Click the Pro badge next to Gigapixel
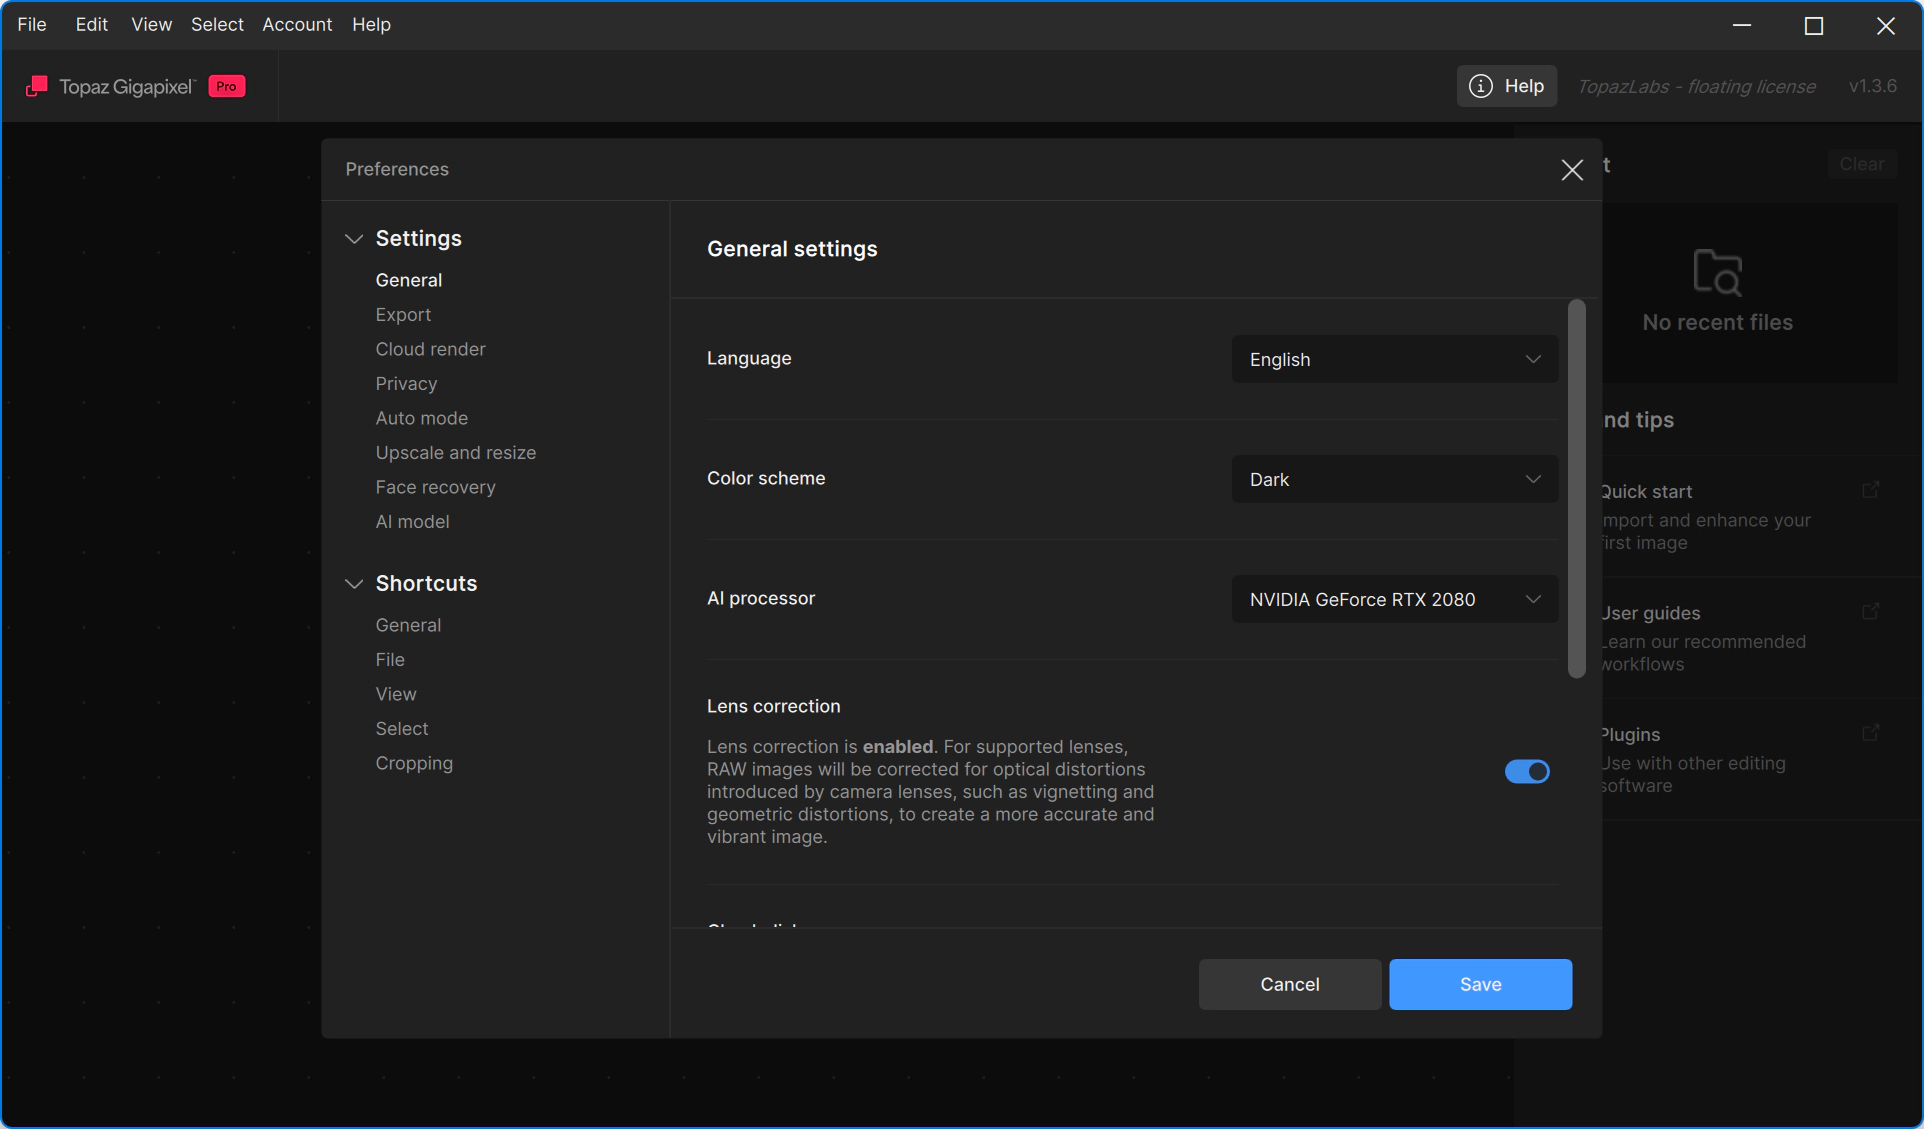 [227, 87]
